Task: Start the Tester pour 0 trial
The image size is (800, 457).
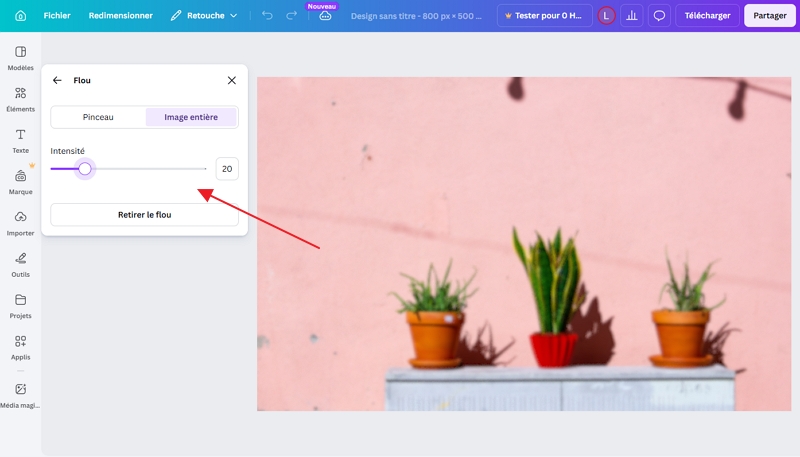Action: coord(544,16)
